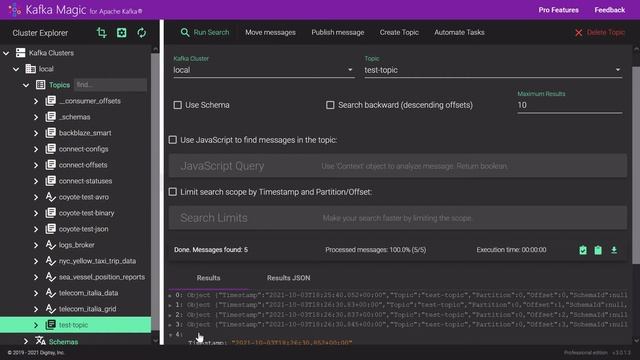The height and width of the screenshot is (360, 640).
Task: Download the results with the download icon
Action: 614,250
